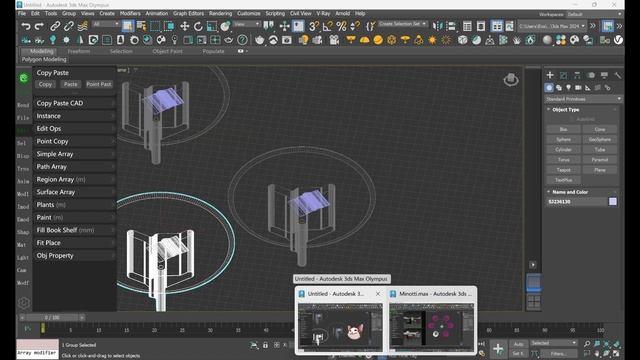Click the V-Ray logo icon
The width and height of the screenshot is (640, 360).
(x=619, y=40)
